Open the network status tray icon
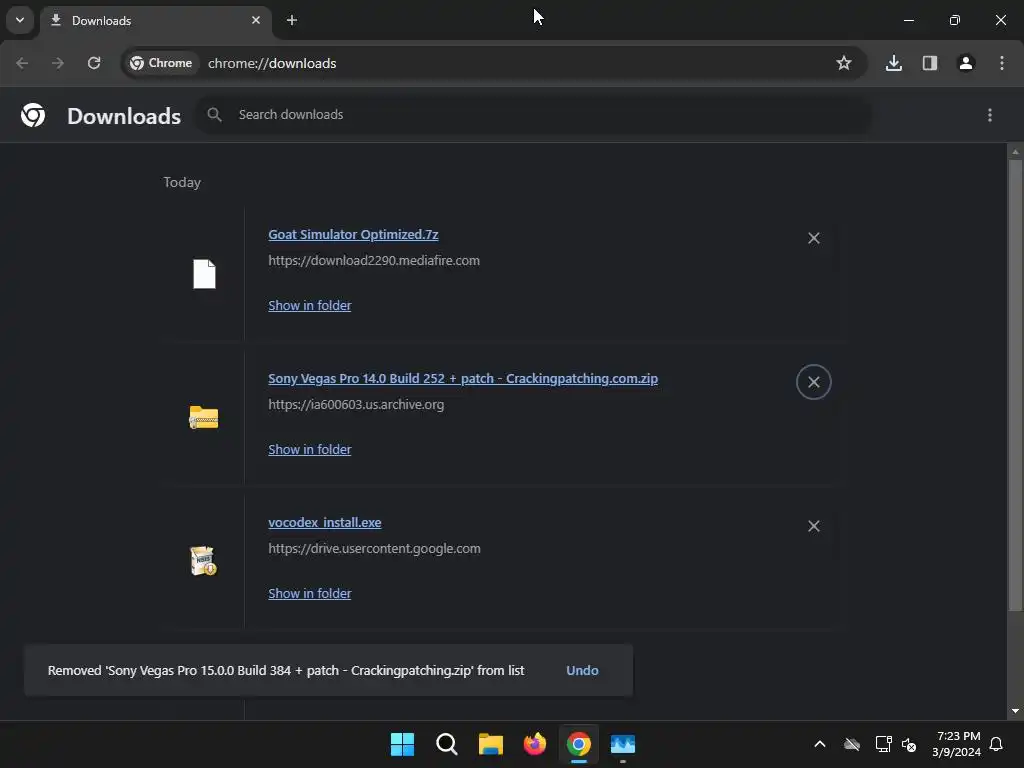 pos(884,744)
